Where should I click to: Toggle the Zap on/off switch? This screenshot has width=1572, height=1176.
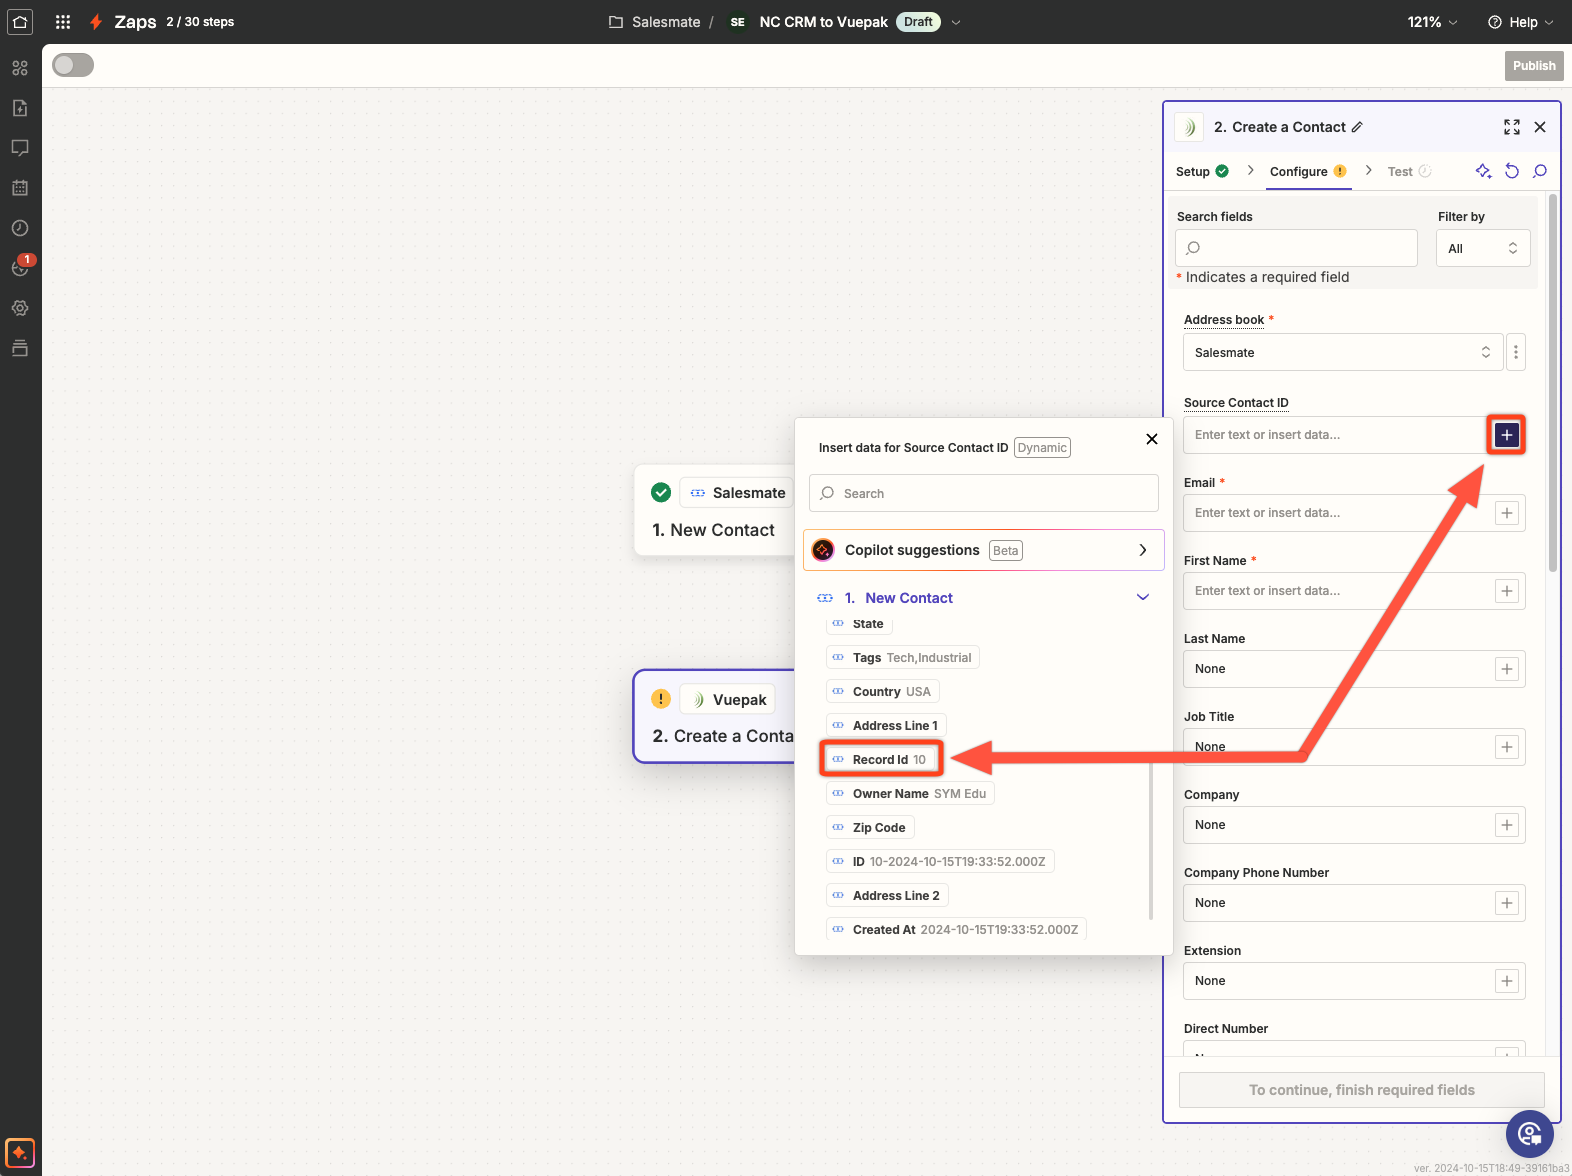73,65
